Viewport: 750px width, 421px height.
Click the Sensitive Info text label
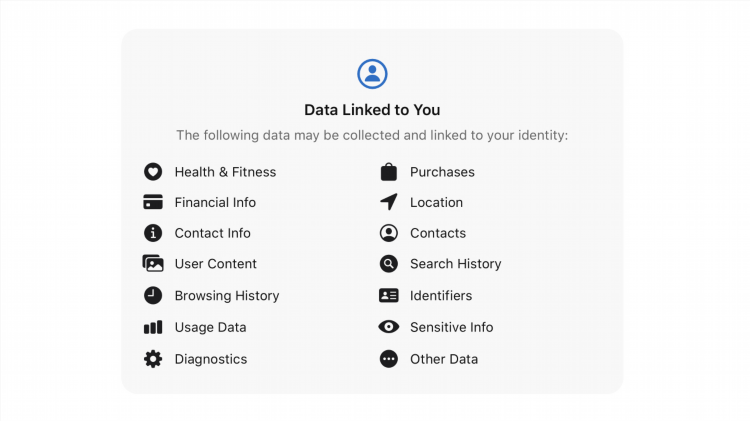(452, 327)
